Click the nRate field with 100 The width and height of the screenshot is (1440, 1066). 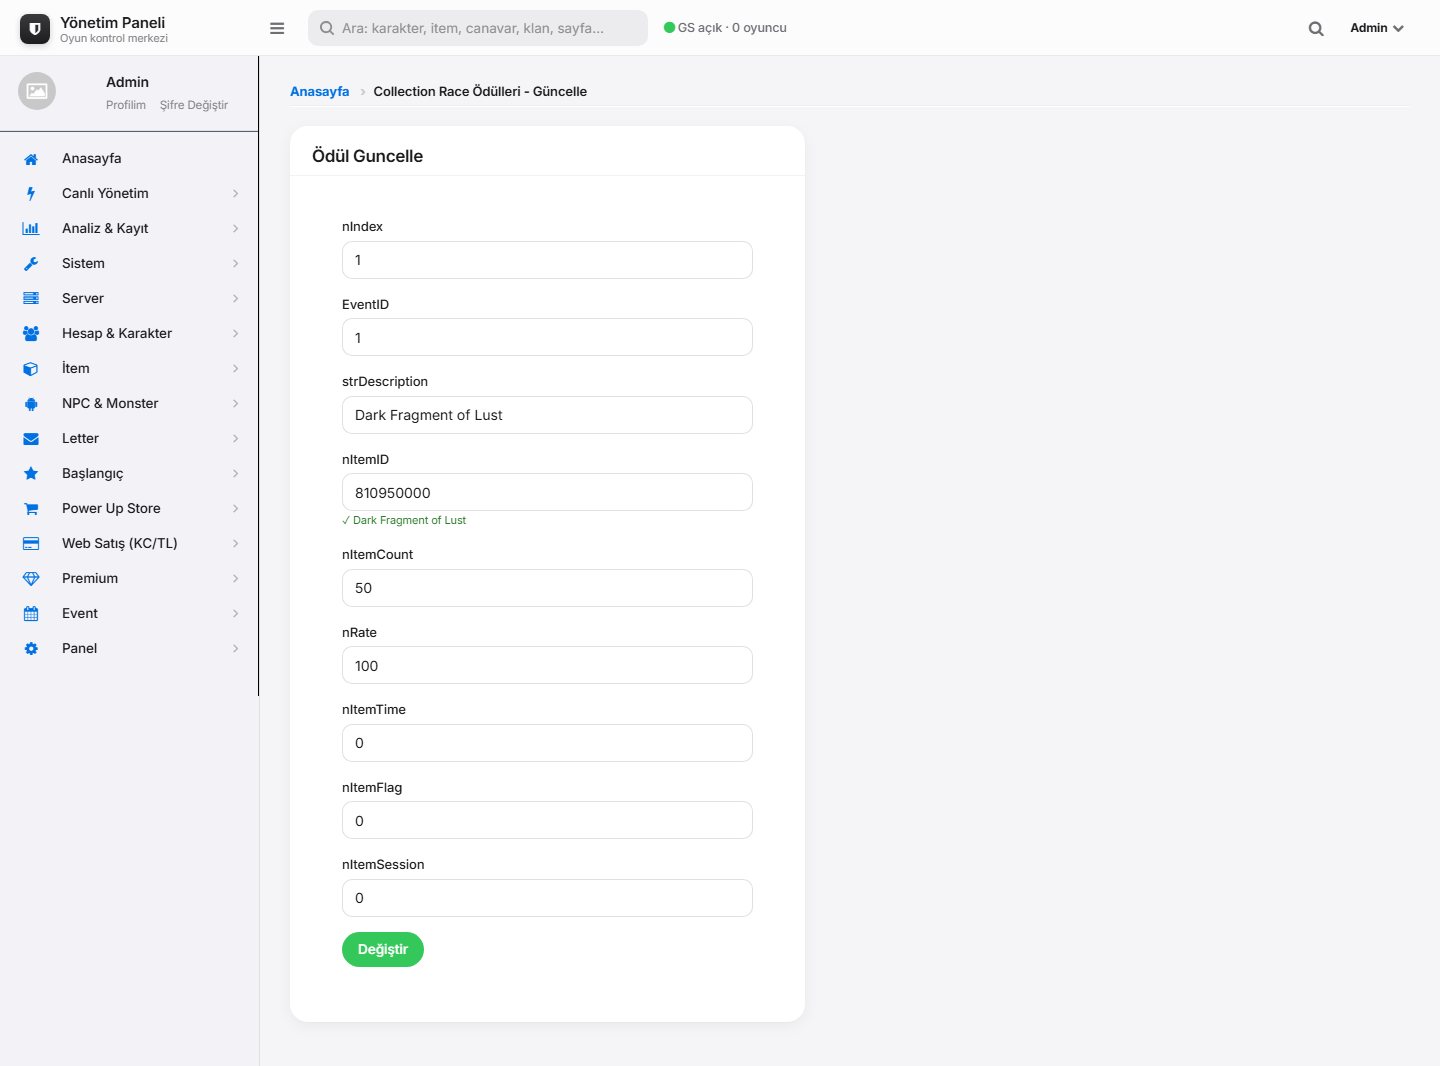click(x=547, y=666)
